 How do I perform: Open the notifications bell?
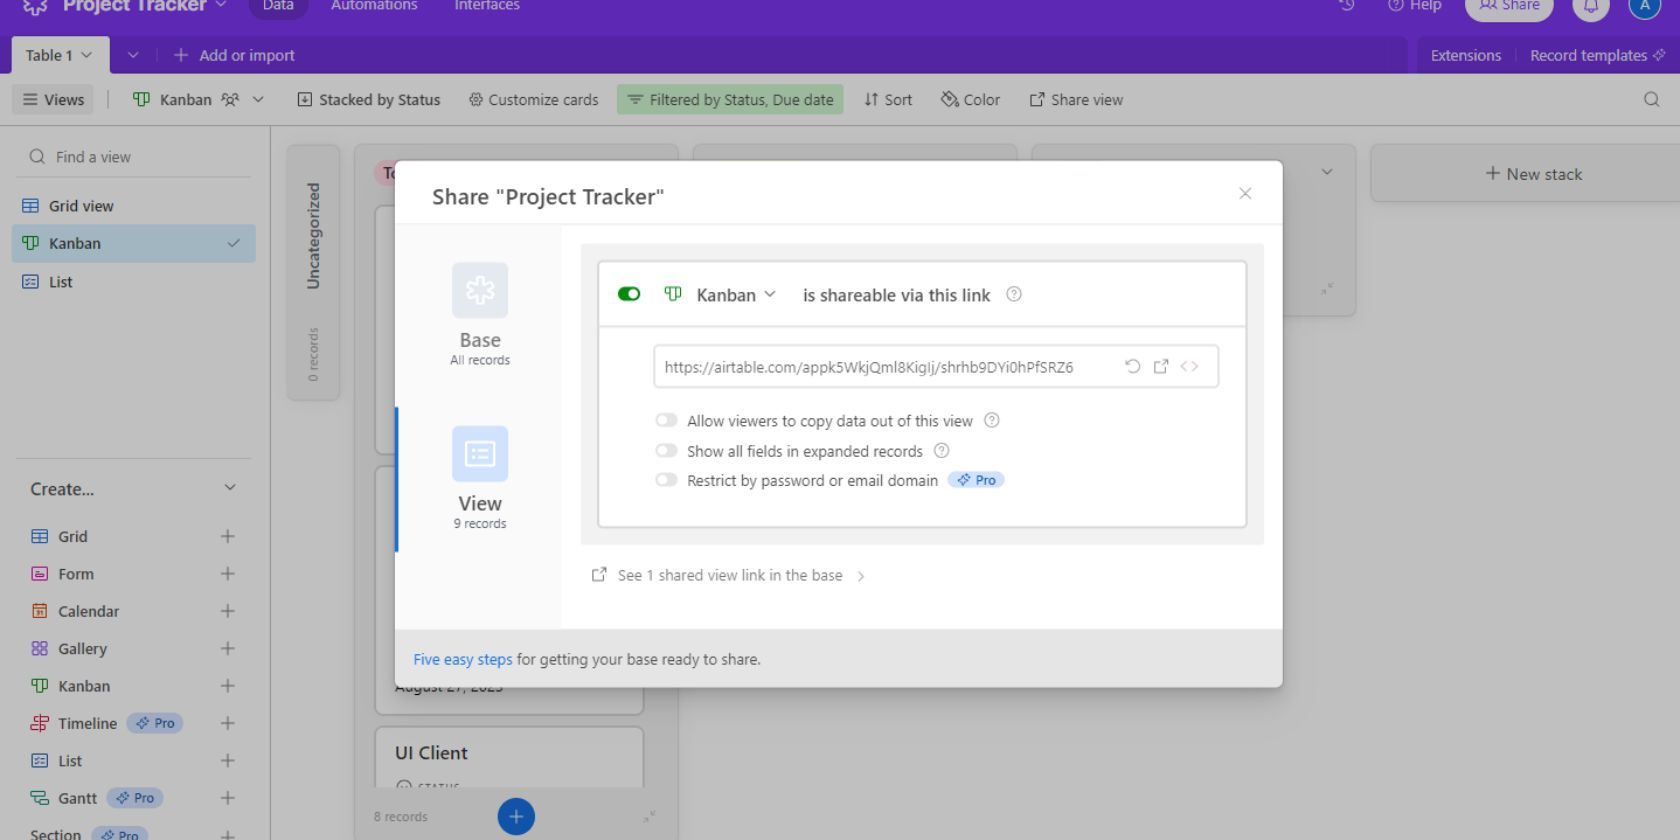(1590, 7)
